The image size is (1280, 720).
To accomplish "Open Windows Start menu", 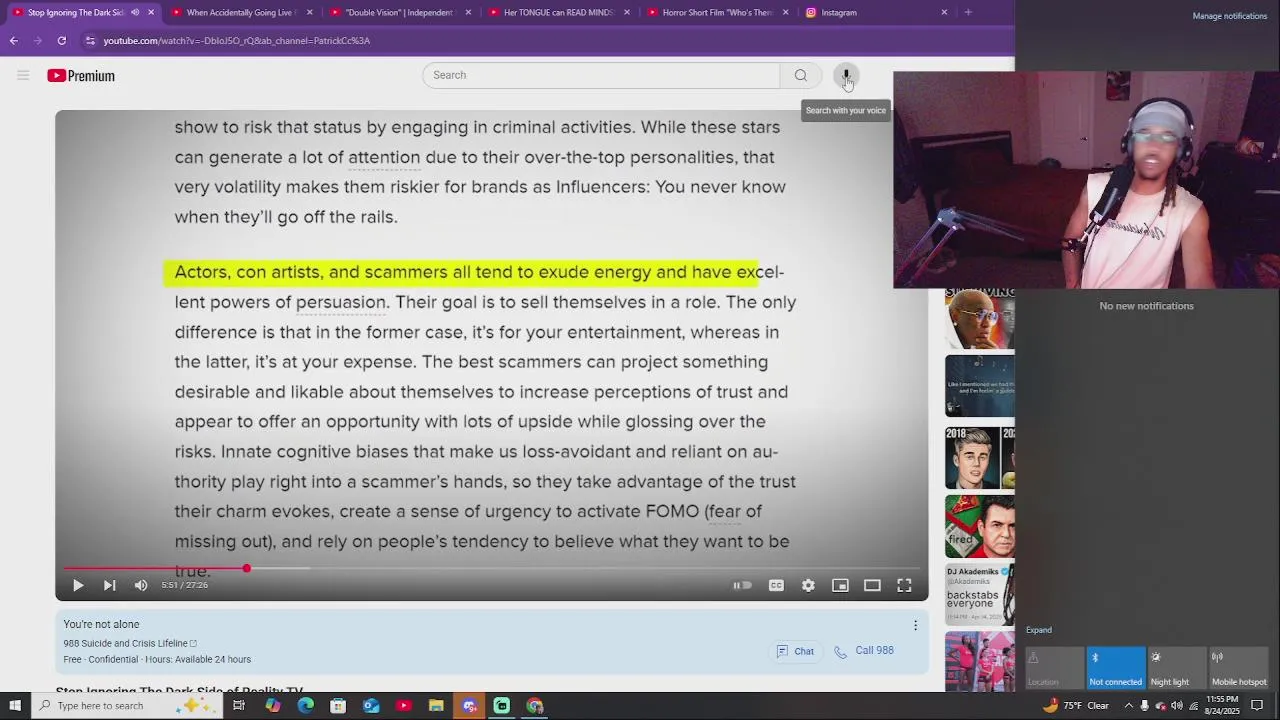I will coord(15,706).
